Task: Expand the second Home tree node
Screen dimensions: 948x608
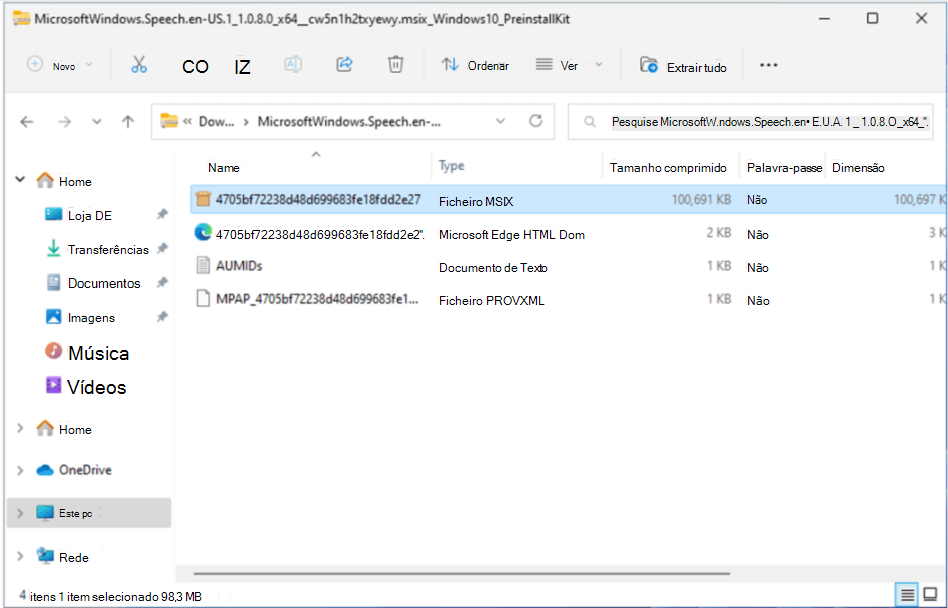Action: point(20,429)
